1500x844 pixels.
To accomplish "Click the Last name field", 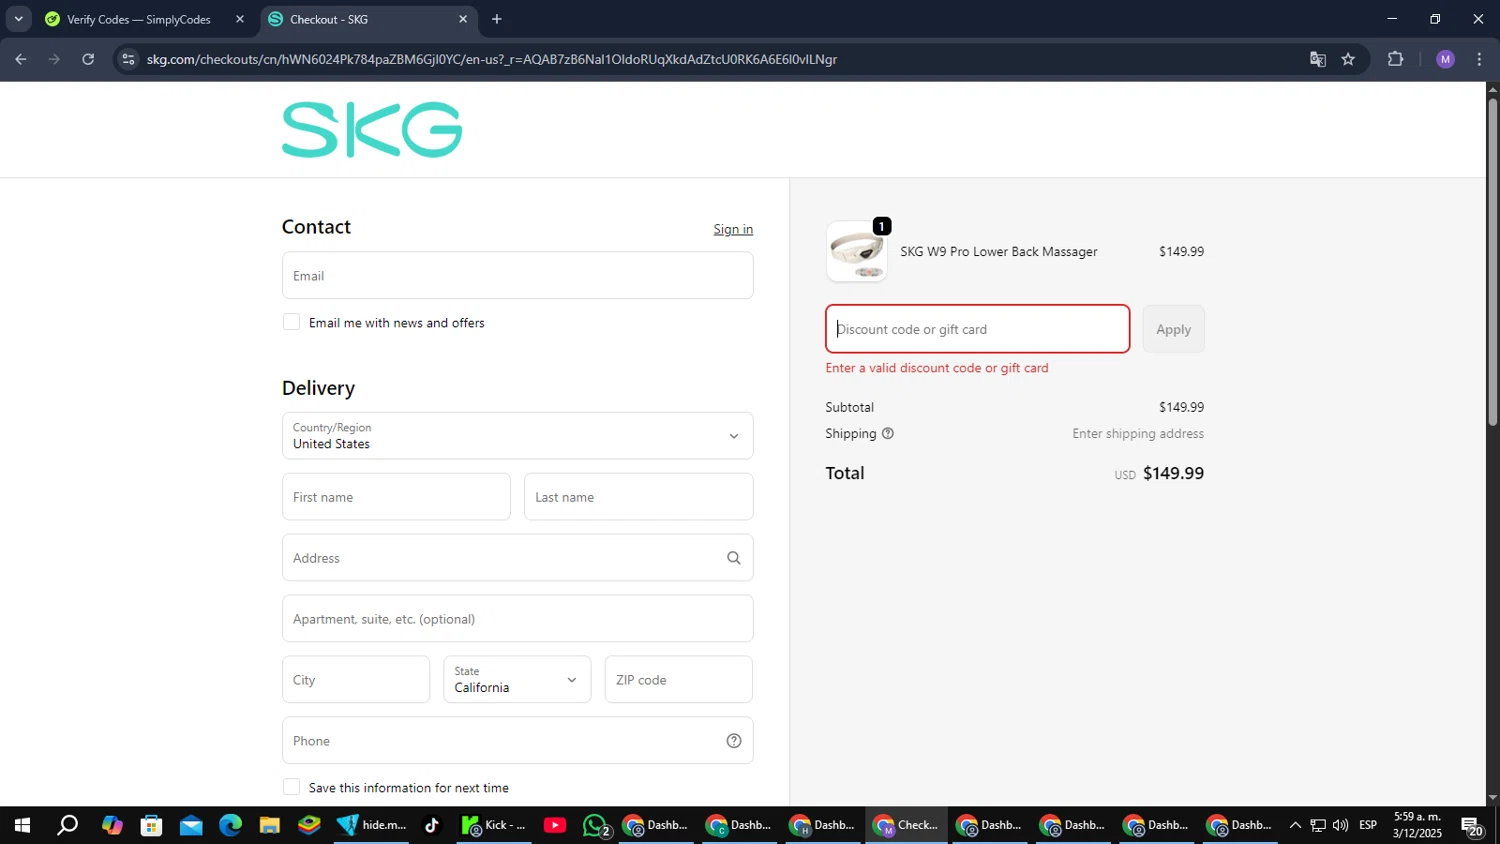I will coord(638,497).
